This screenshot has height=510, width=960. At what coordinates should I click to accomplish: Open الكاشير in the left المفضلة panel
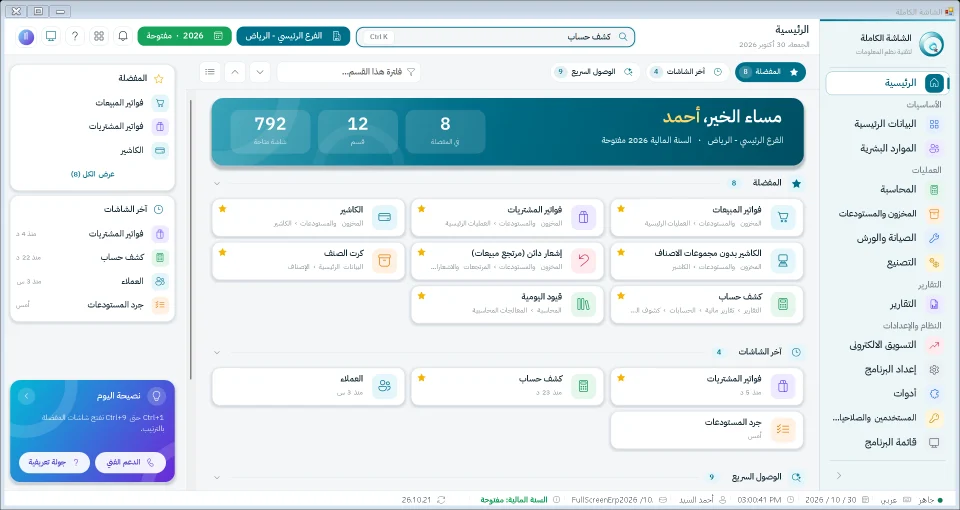pyautogui.click(x=92, y=151)
